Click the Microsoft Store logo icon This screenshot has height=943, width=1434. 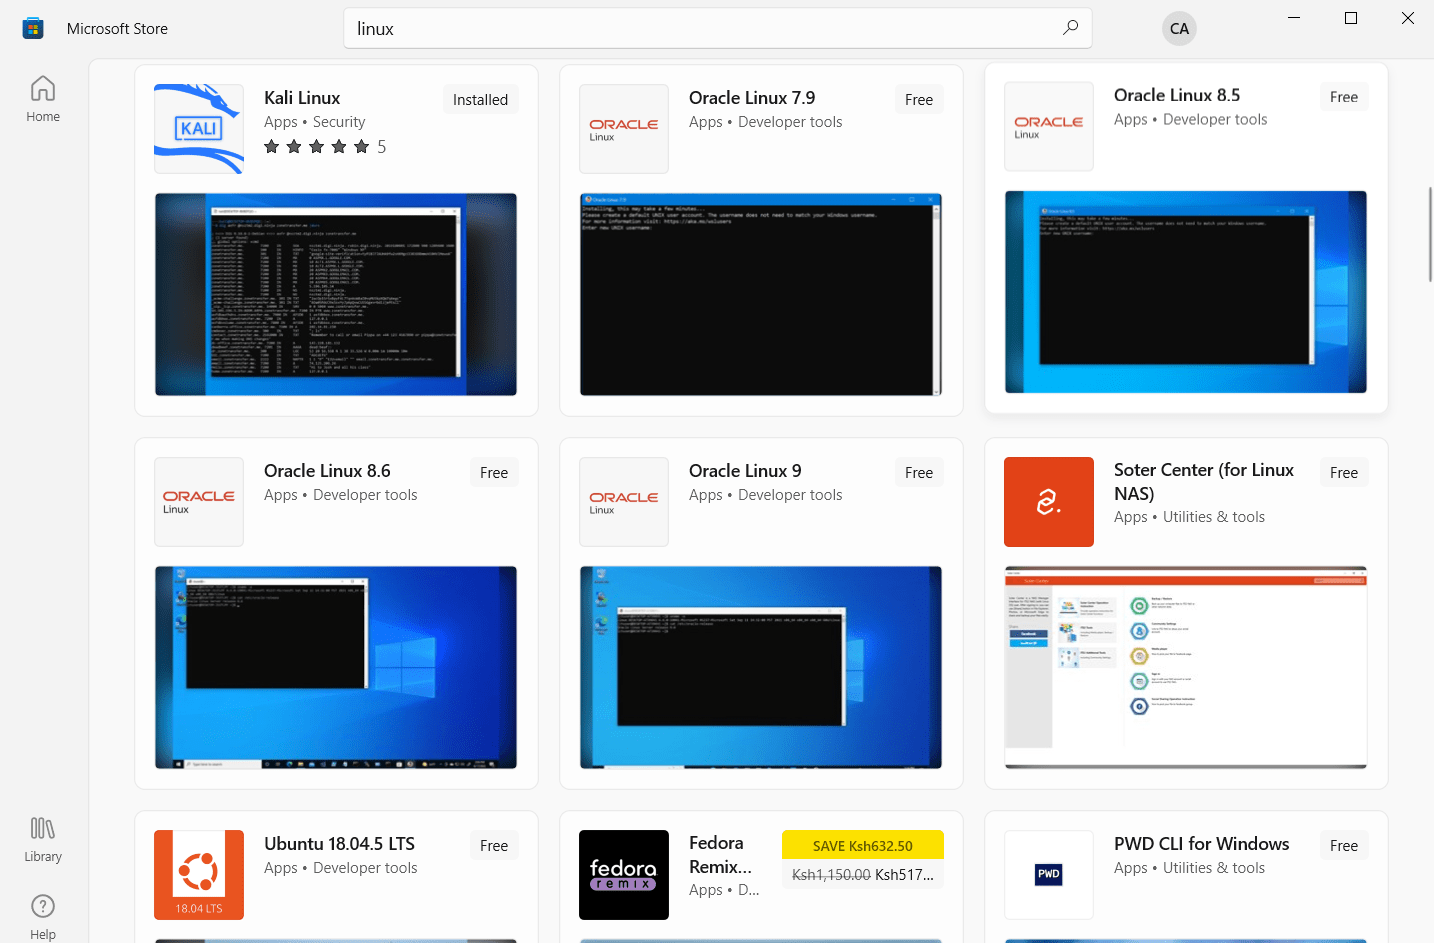33,29
